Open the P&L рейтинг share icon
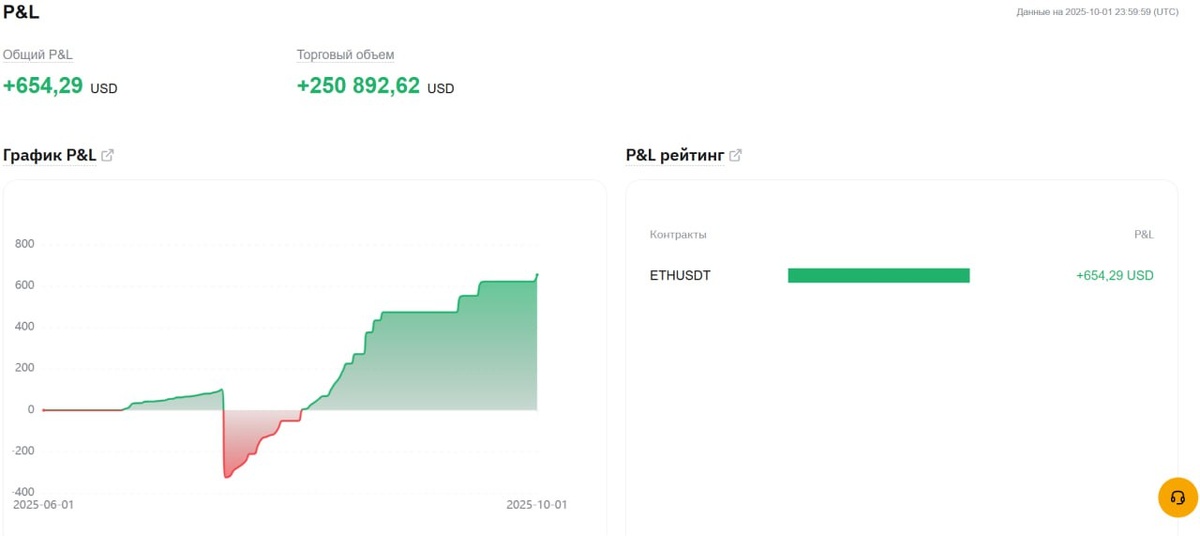The image size is (1200, 536). point(735,155)
